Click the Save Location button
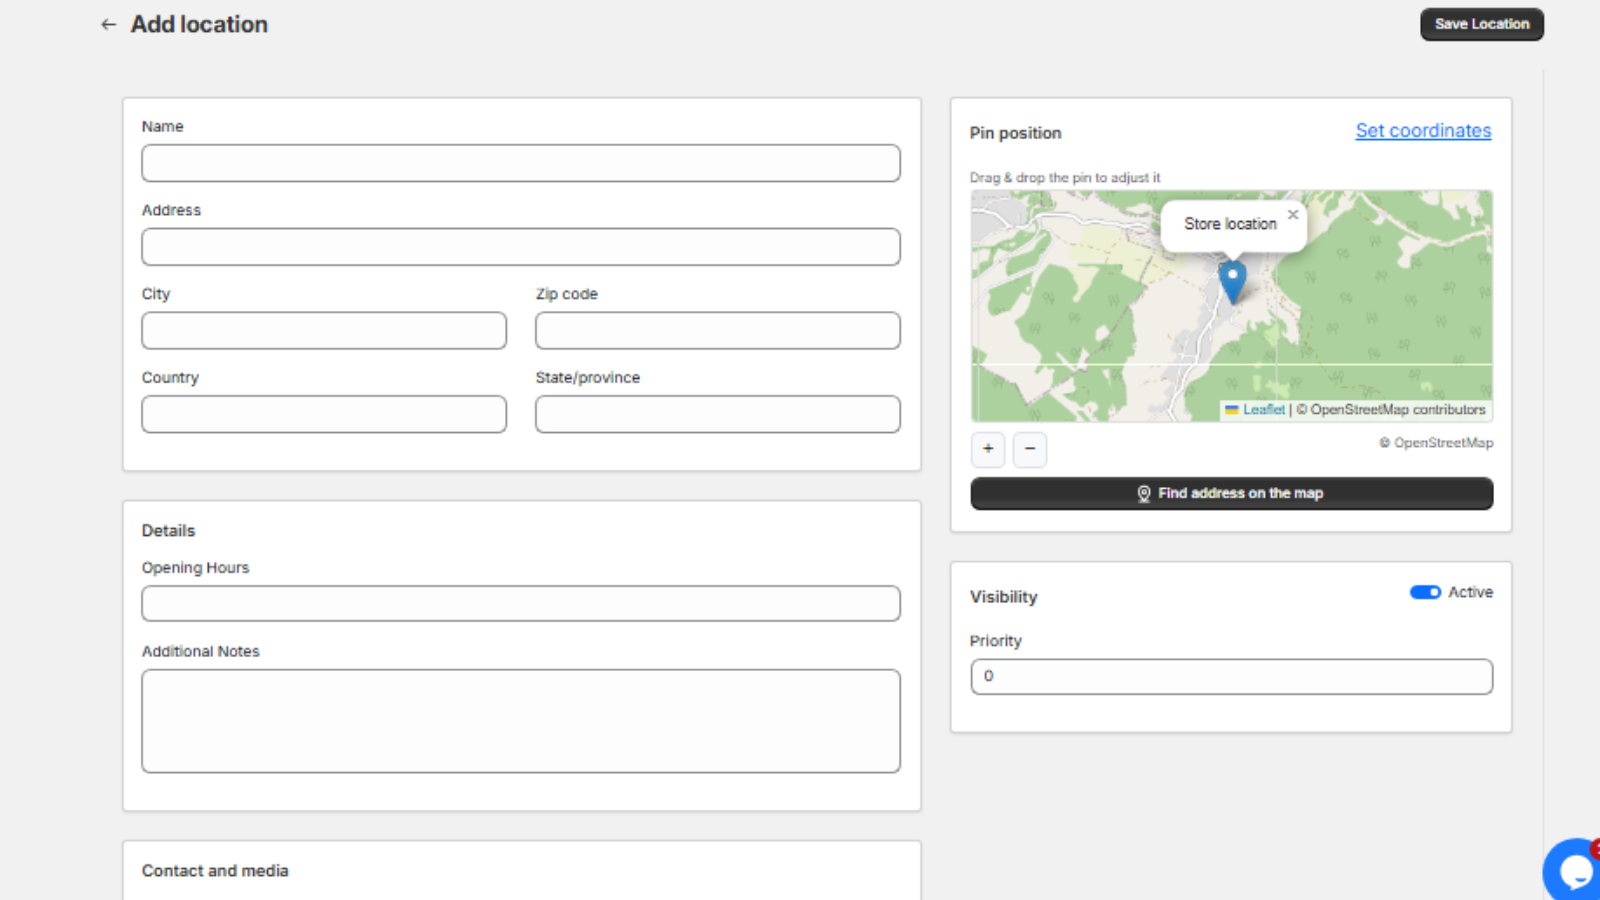Screen dimensions: 1600x900 click(1481, 24)
